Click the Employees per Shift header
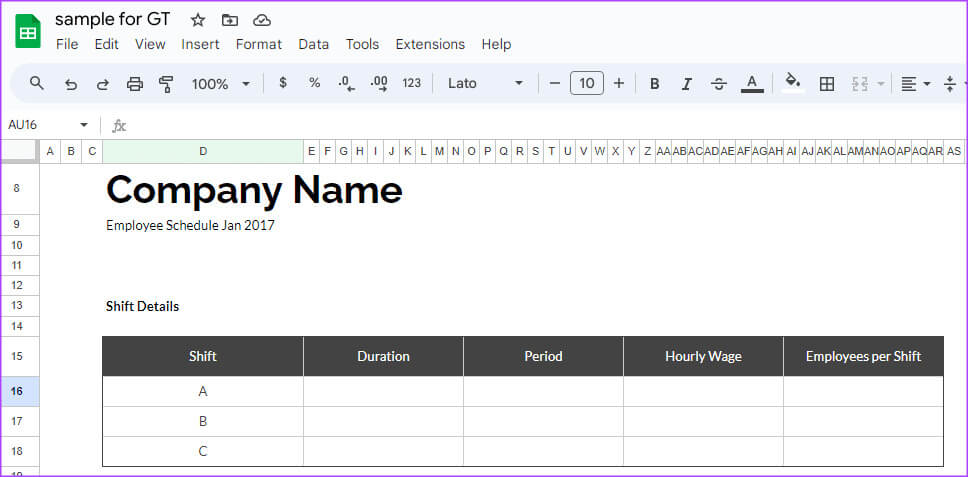 [x=864, y=356]
